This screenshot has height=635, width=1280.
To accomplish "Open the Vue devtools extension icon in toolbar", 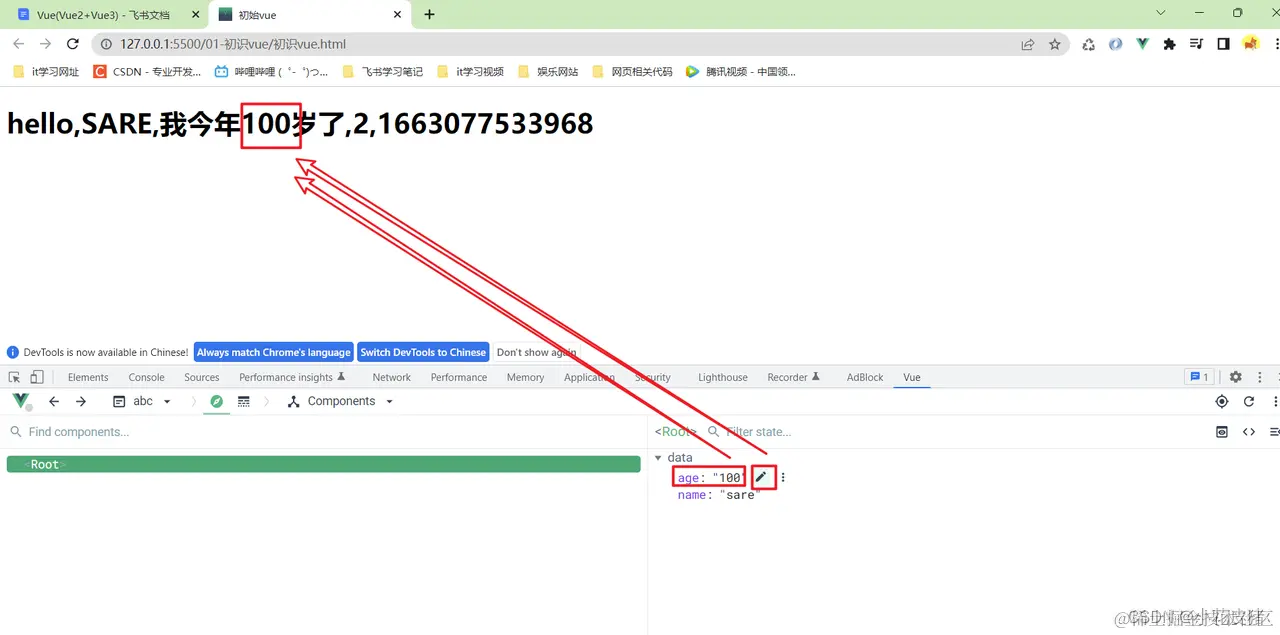I will pyautogui.click(x=1142, y=44).
